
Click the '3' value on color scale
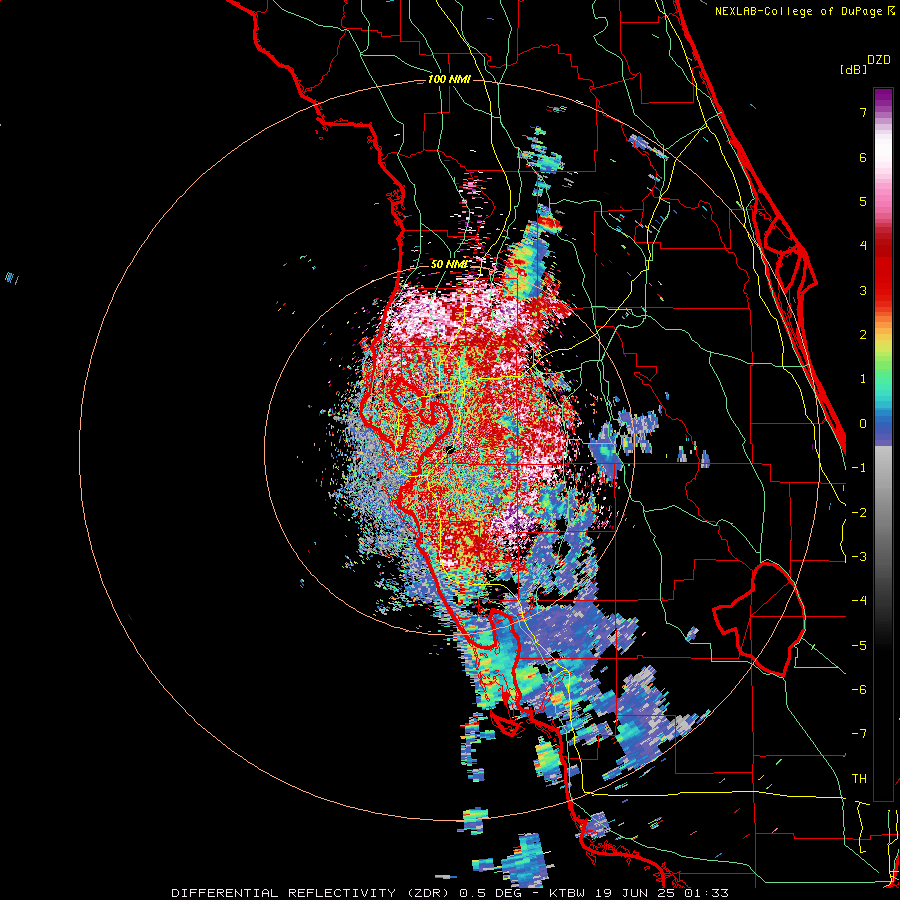(x=863, y=290)
